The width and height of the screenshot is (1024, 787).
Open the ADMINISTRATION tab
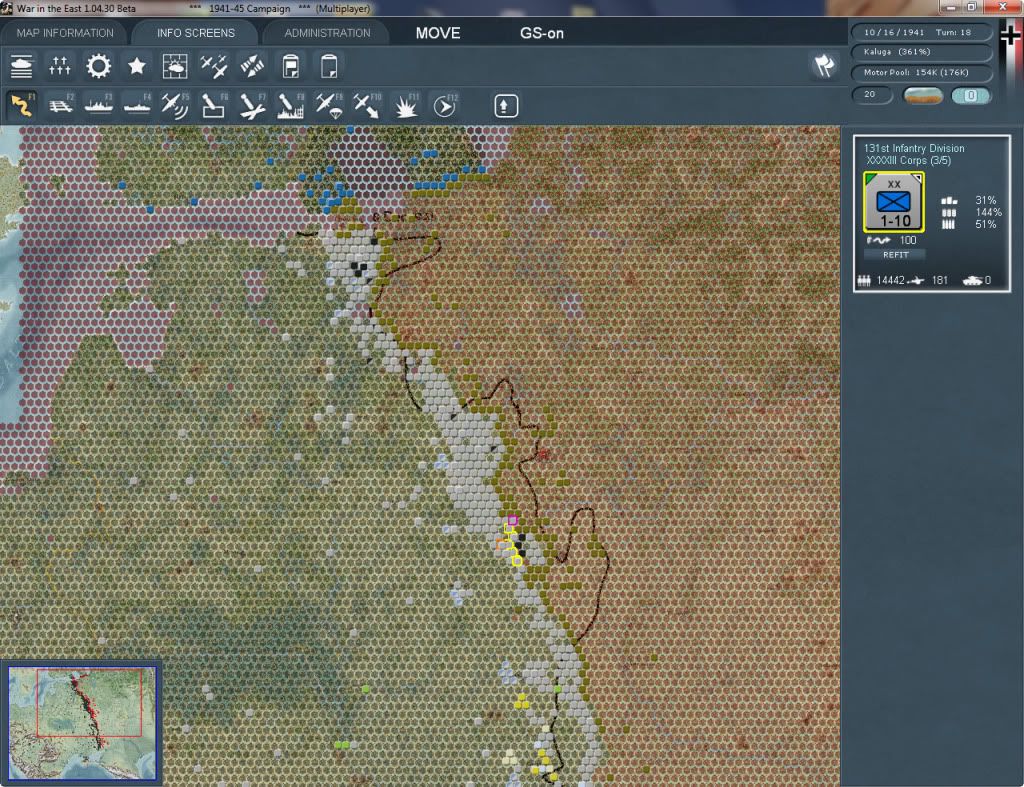(x=327, y=33)
